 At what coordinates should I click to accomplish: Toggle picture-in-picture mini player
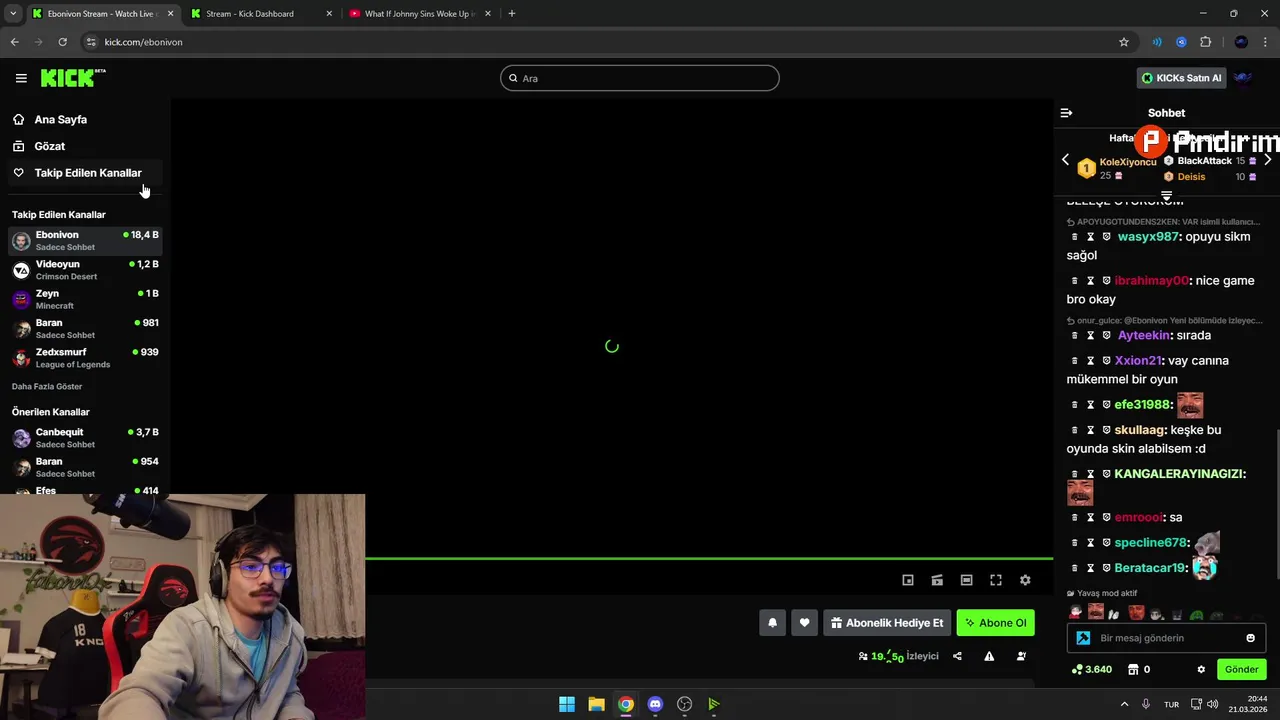click(908, 580)
